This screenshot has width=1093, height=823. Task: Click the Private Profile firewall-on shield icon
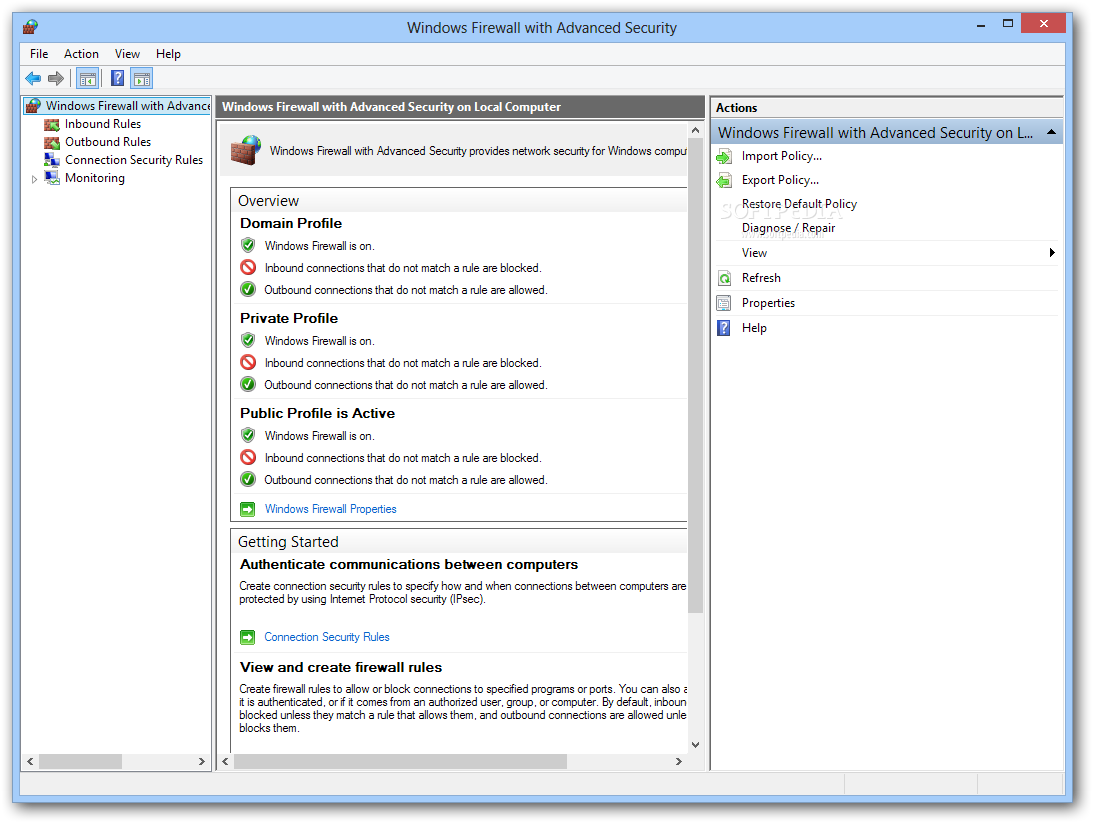coord(248,340)
